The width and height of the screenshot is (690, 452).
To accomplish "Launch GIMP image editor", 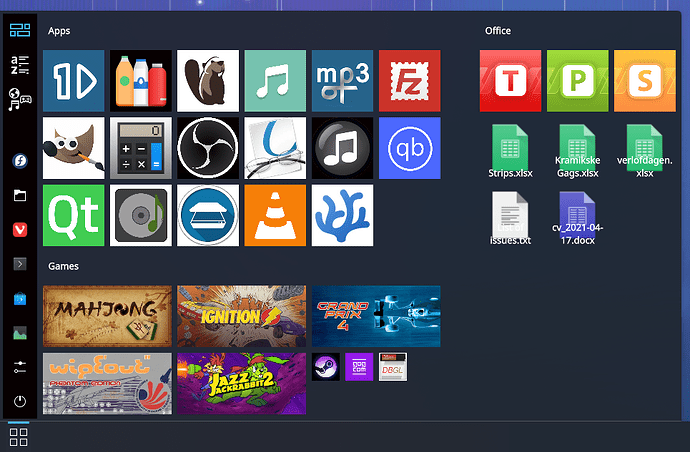I will (x=73, y=148).
